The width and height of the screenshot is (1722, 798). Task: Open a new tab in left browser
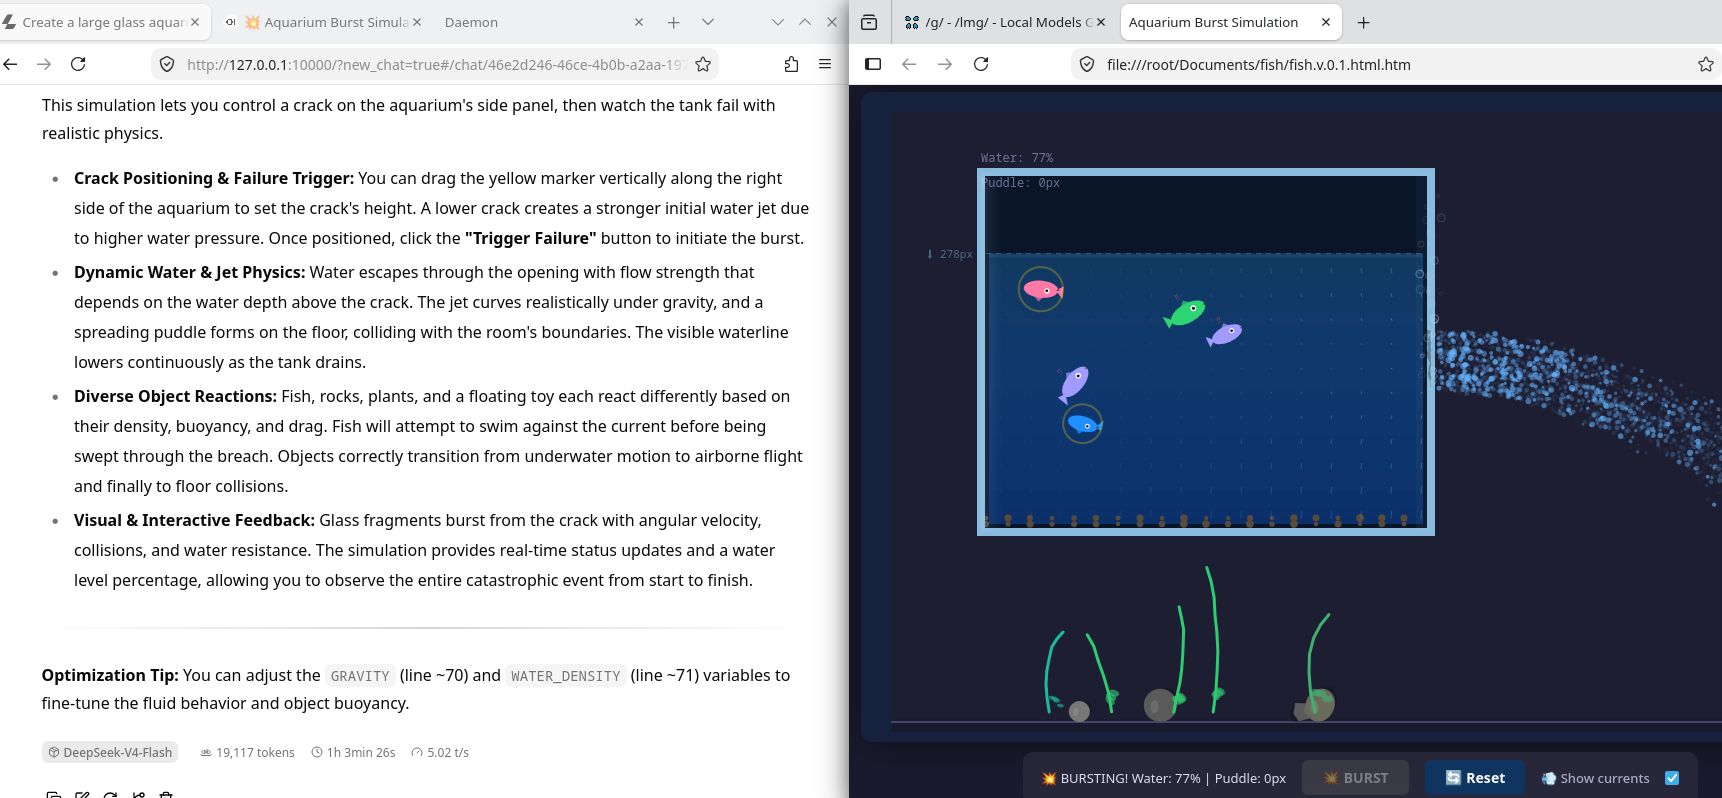[x=674, y=22]
